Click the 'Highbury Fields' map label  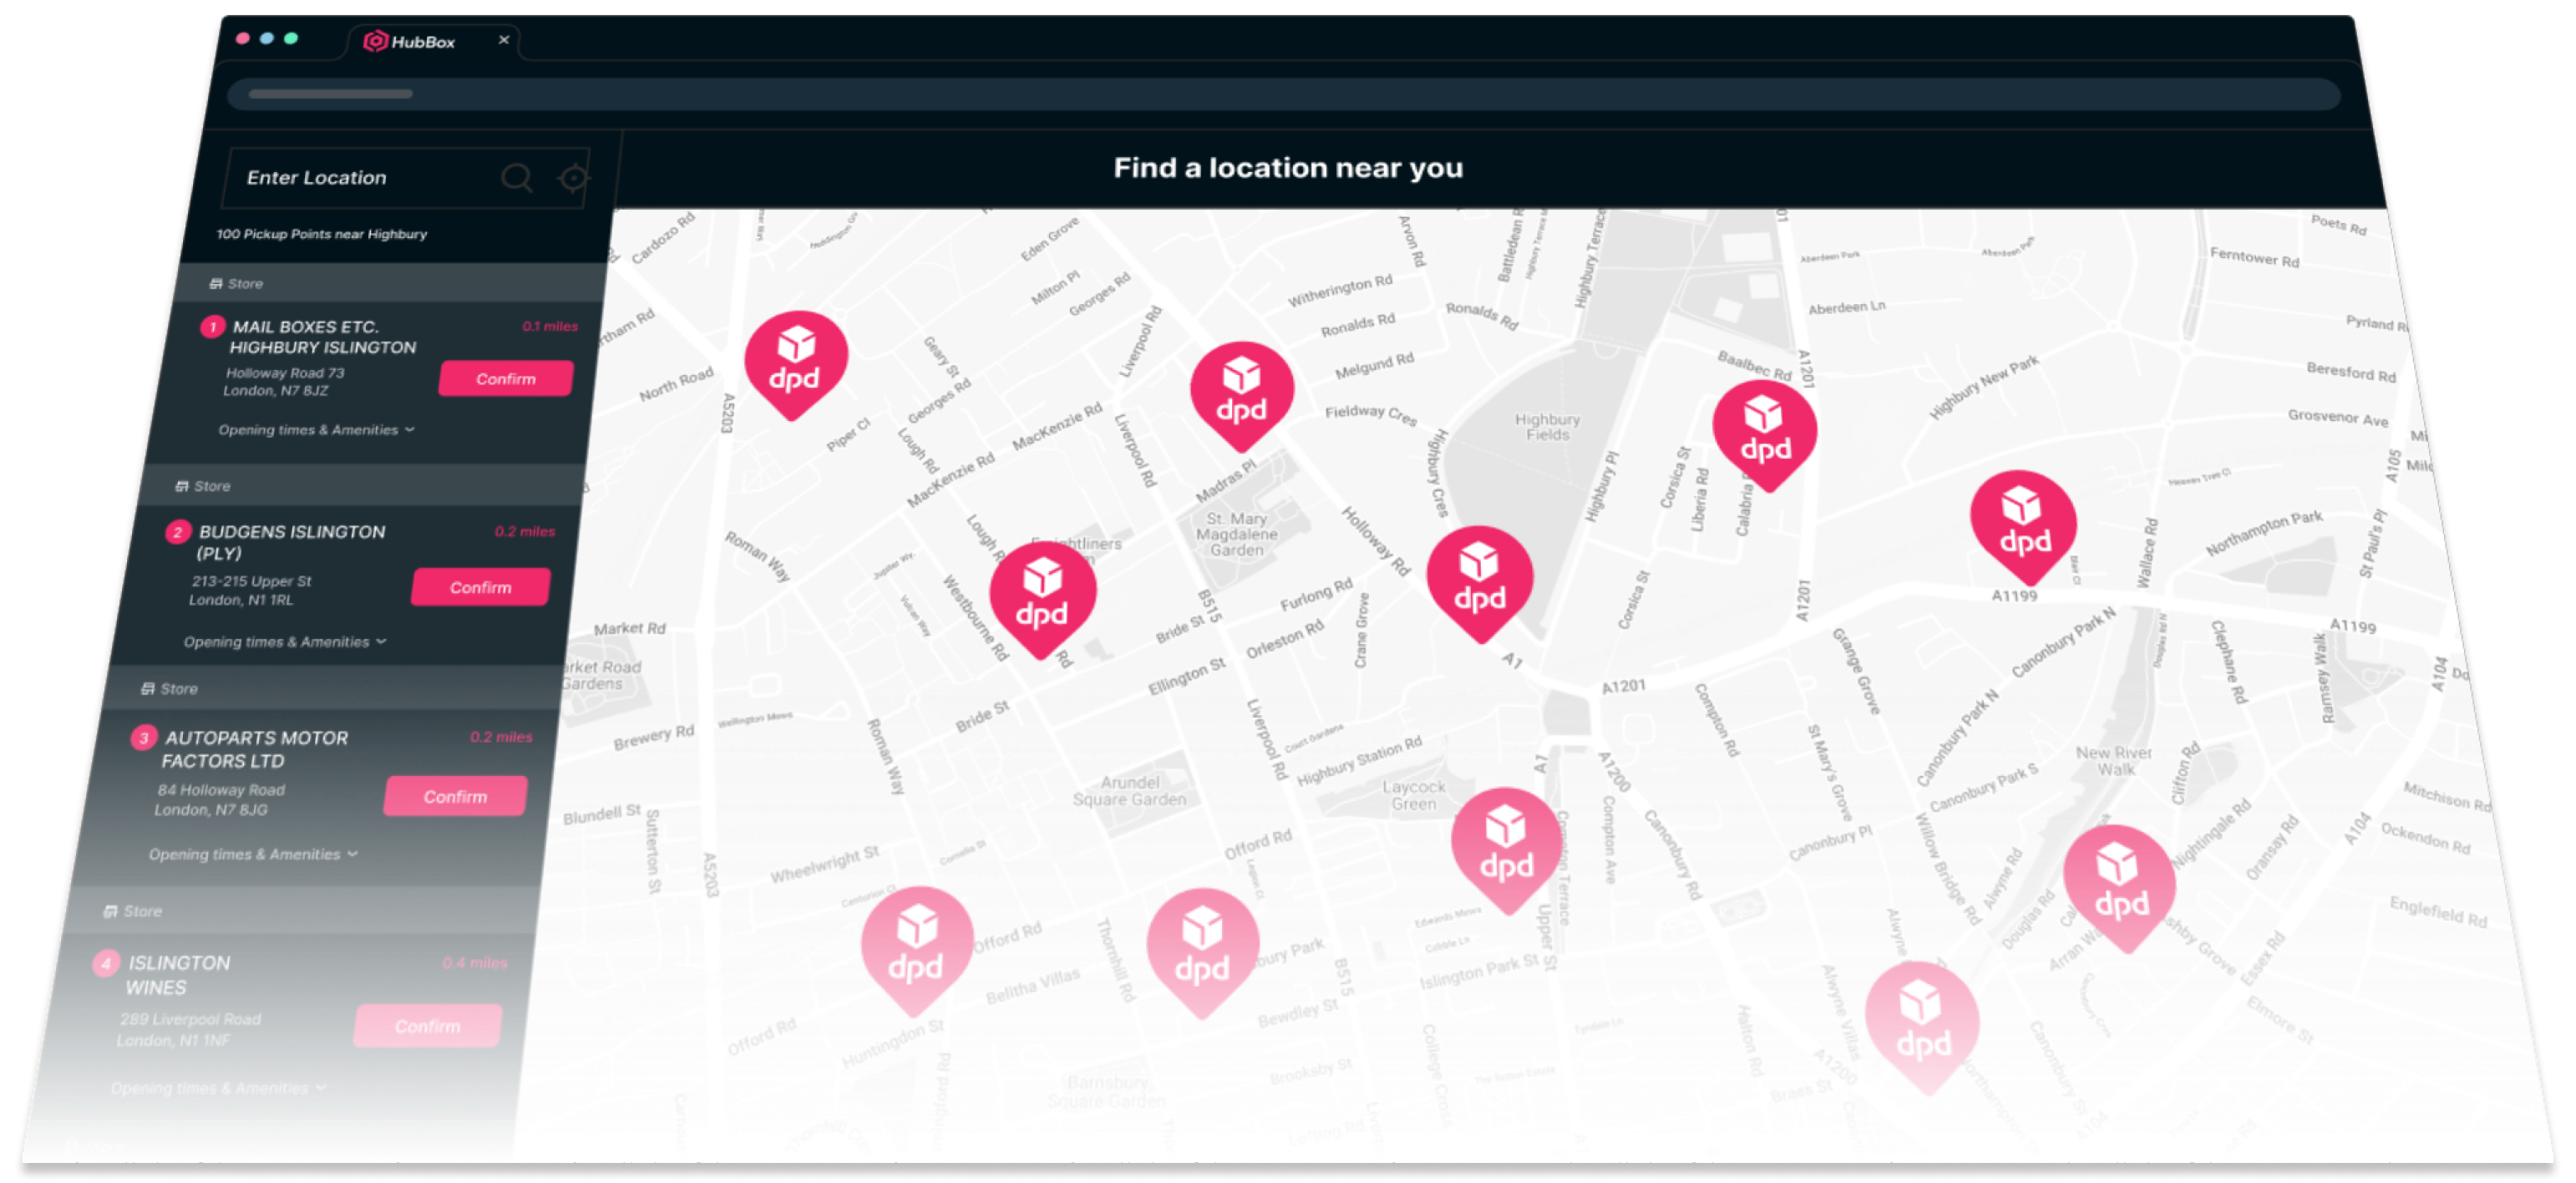pyautogui.click(x=1548, y=427)
